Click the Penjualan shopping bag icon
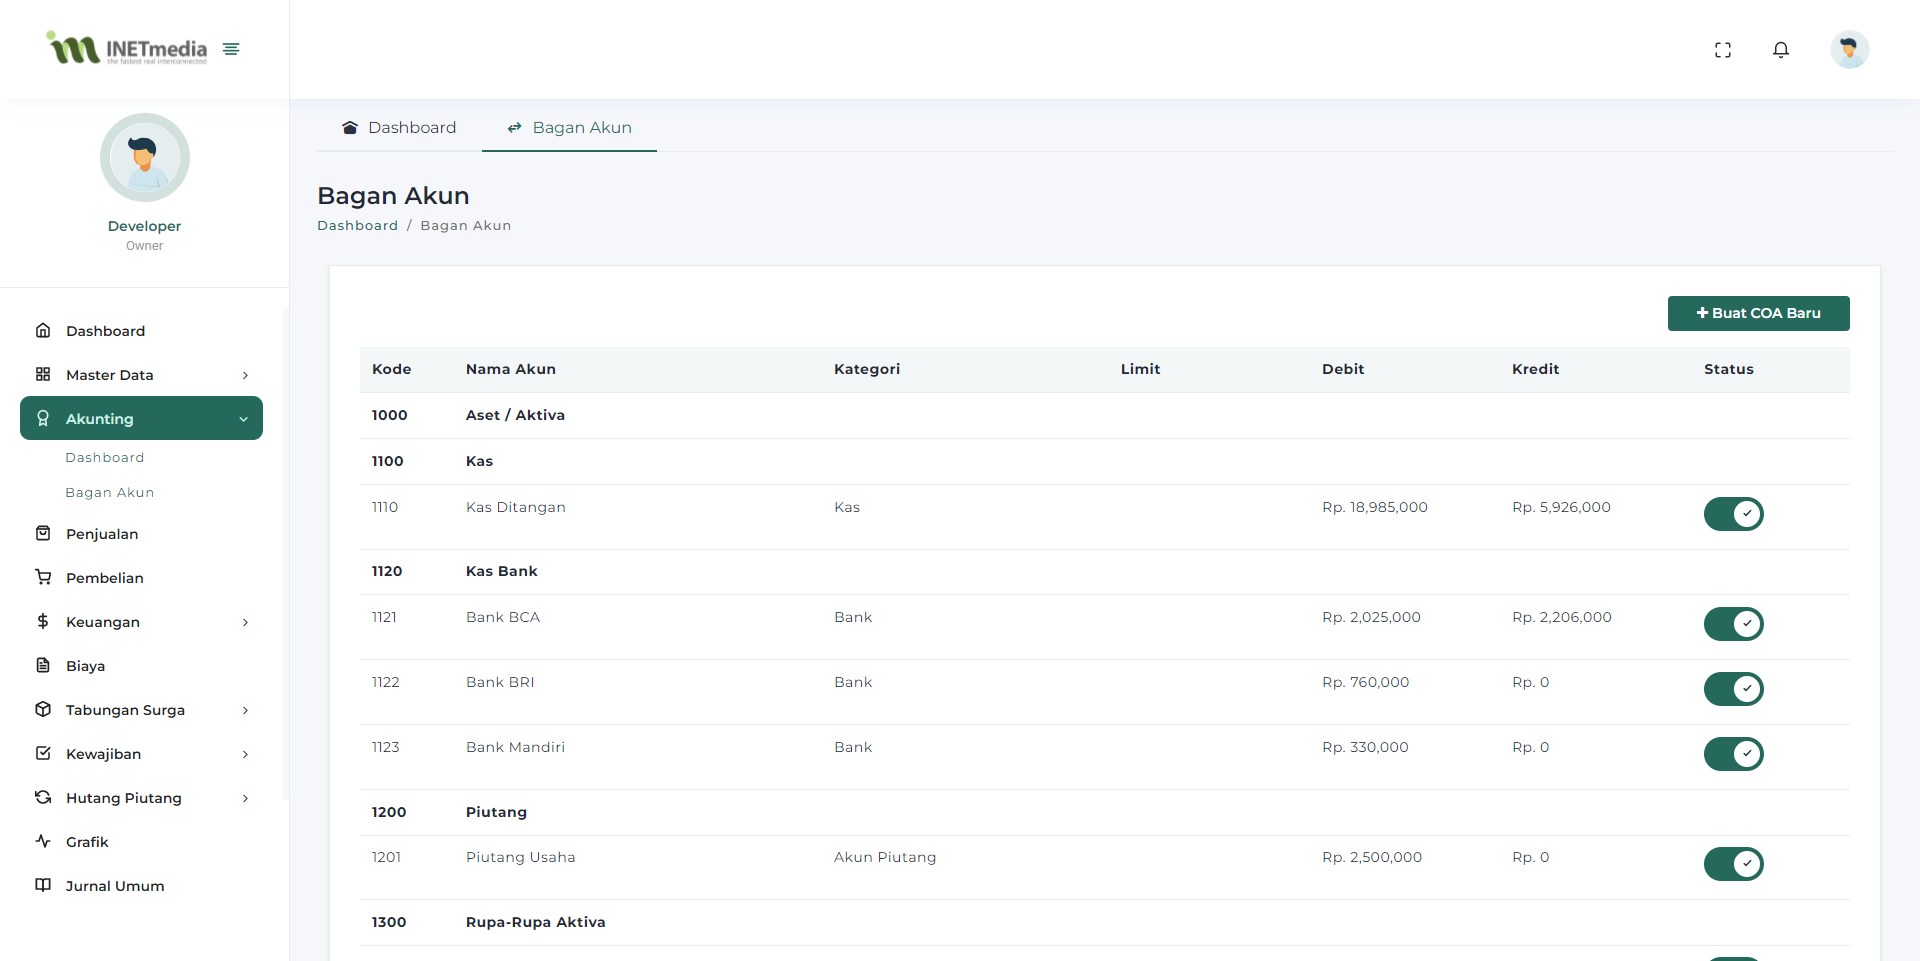The height and width of the screenshot is (961, 1920). (43, 534)
